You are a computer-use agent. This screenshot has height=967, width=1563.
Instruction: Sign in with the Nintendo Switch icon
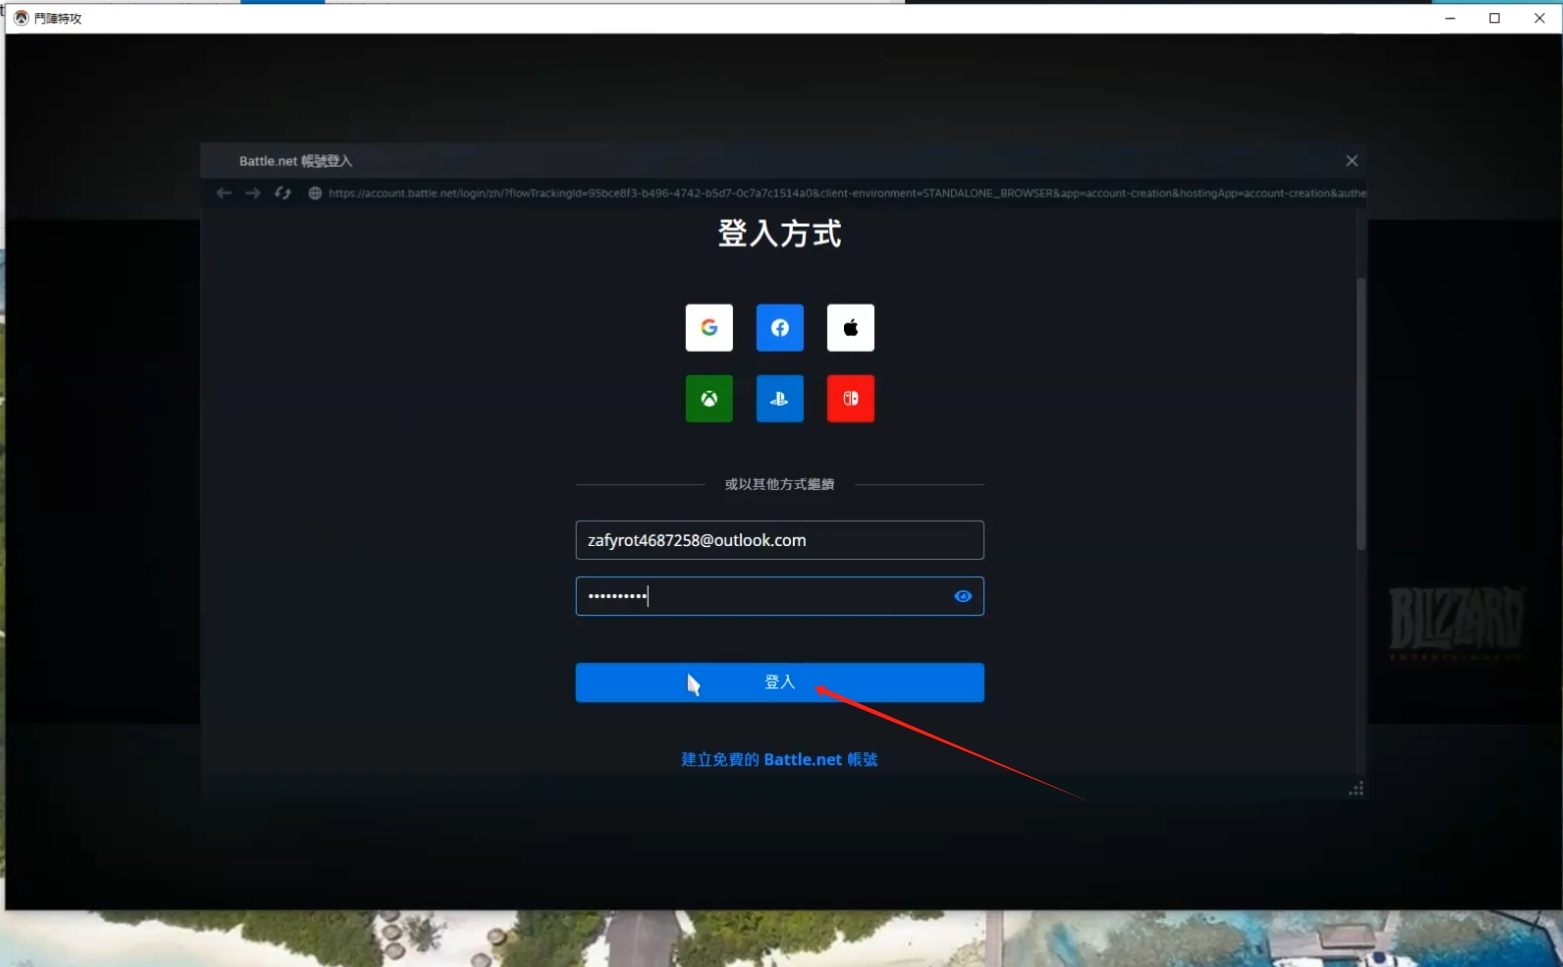coord(851,399)
